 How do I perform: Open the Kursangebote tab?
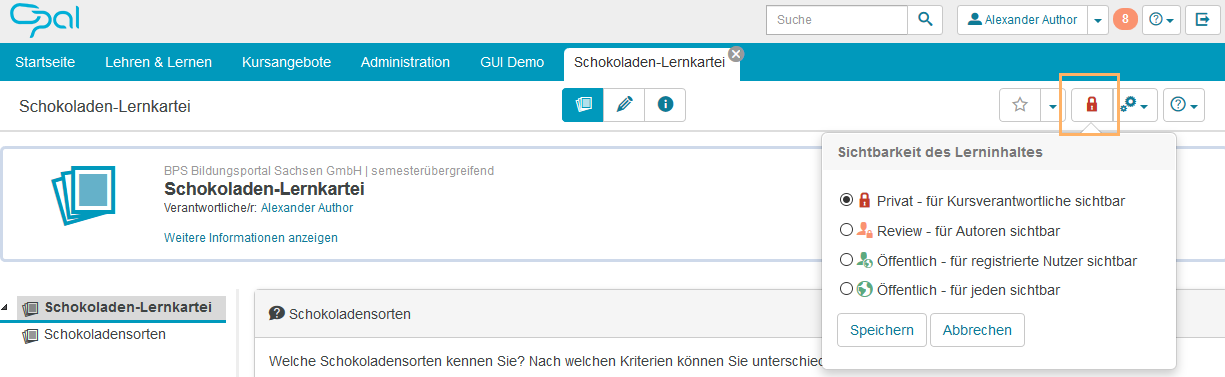pyautogui.click(x=286, y=62)
